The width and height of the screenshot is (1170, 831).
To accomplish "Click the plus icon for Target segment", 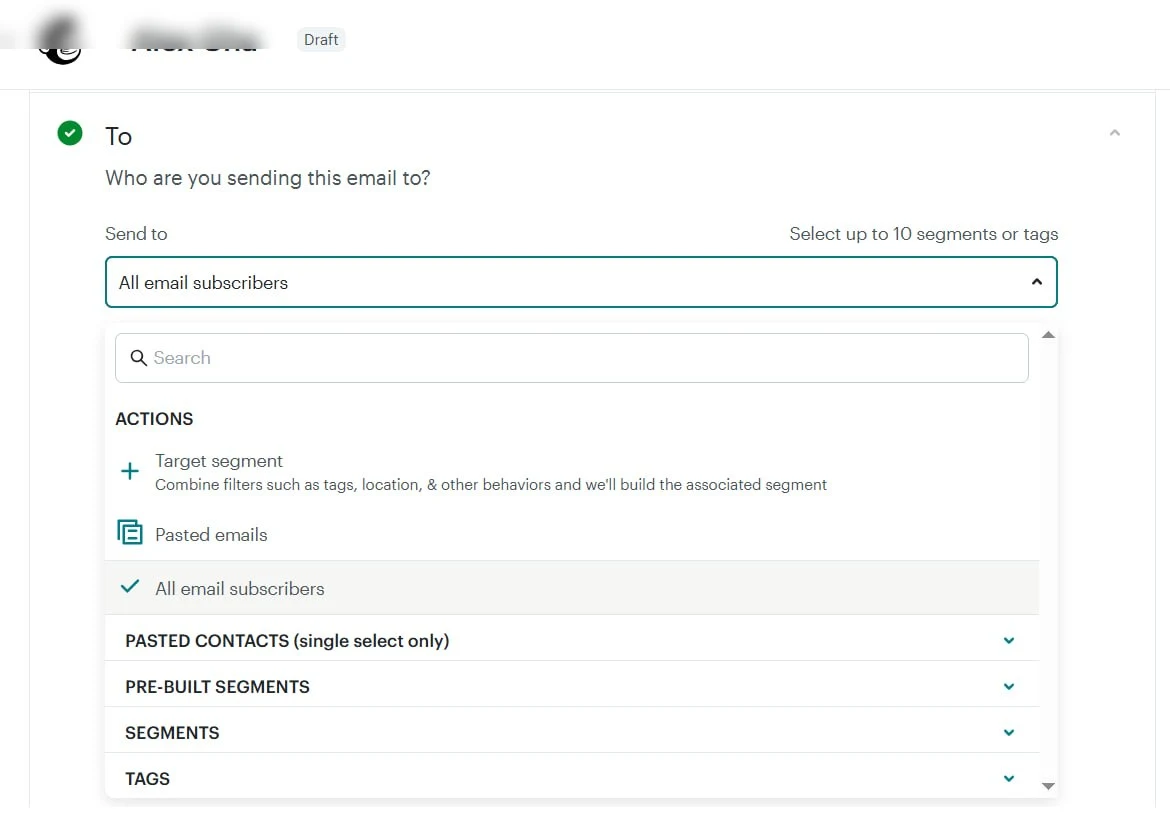I will (130, 471).
